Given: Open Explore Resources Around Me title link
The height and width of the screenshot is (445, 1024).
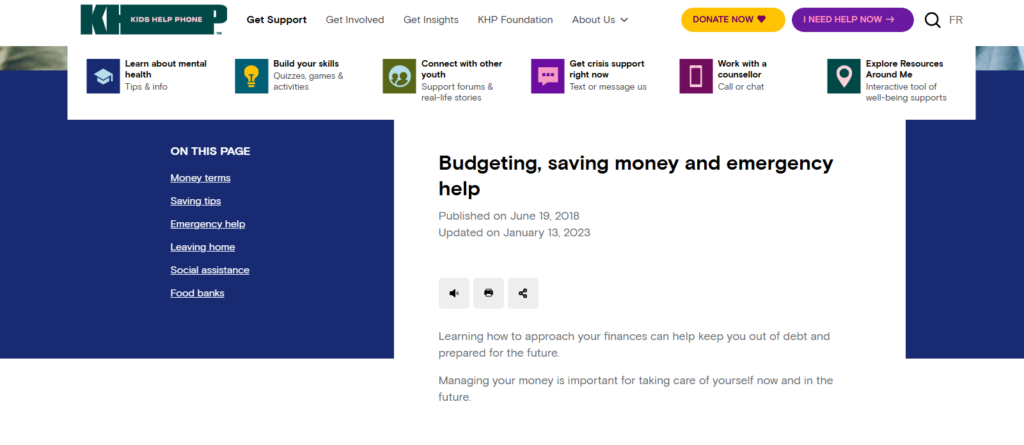Looking at the screenshot, I should [904, 69].
